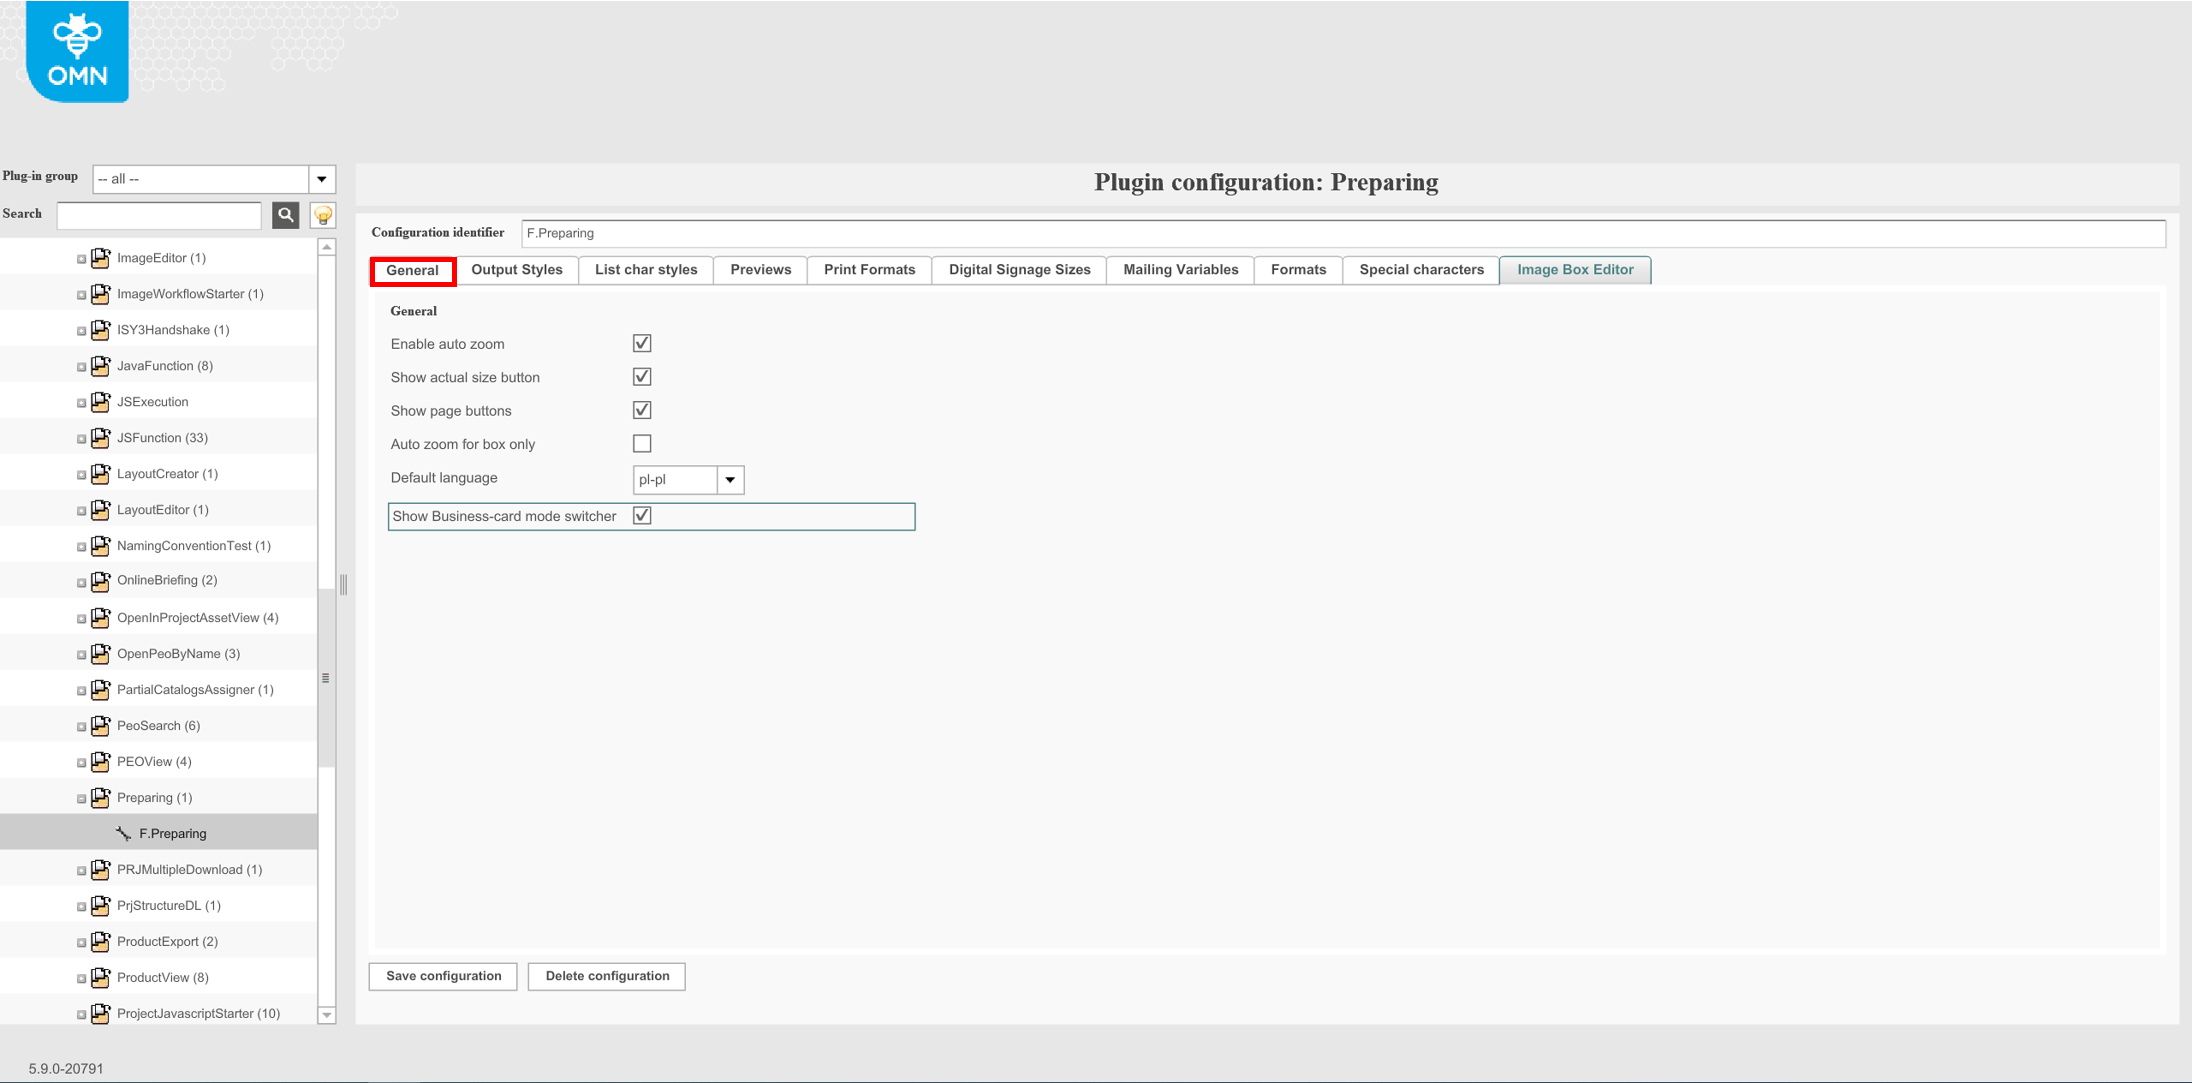
Task: Open the Default language dropdown
Action: [x=730, y=480]
